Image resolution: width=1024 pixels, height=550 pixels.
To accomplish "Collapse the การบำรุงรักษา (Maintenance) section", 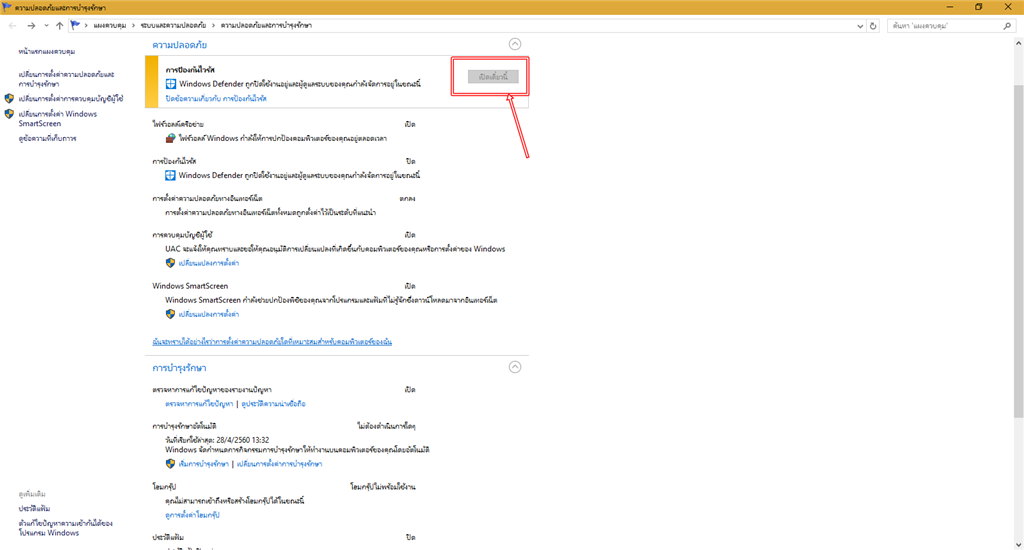I will 515,367.
